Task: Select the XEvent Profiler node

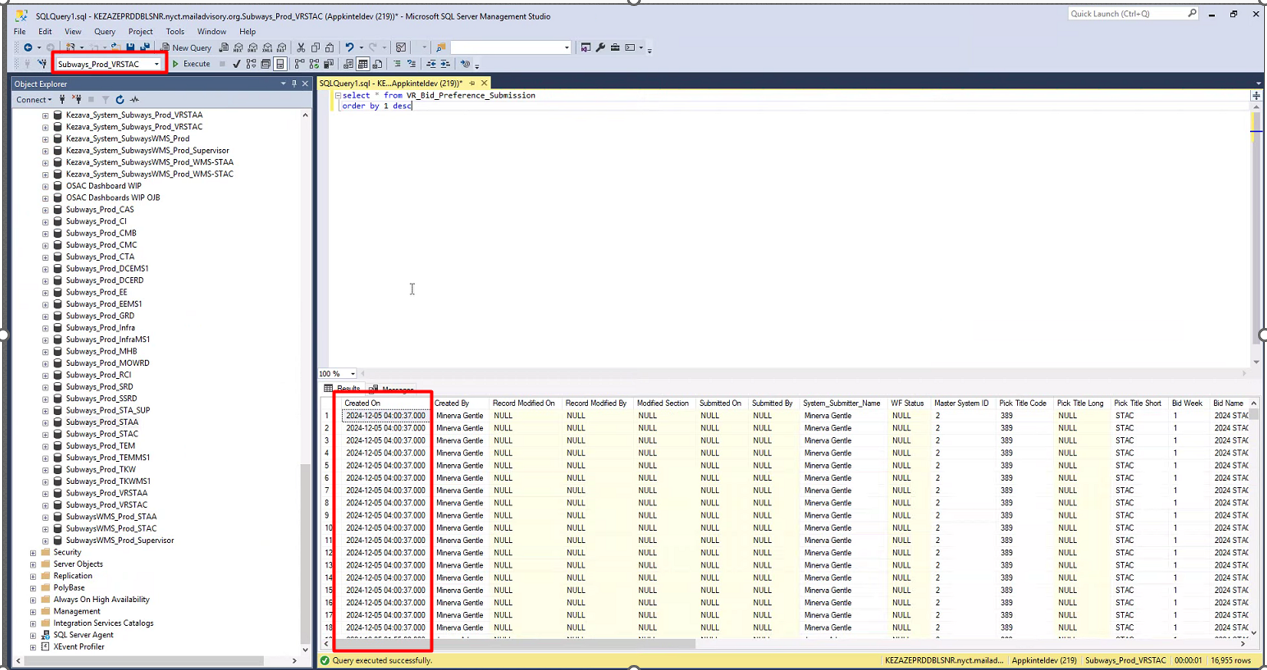Action: tap(79, 647)
